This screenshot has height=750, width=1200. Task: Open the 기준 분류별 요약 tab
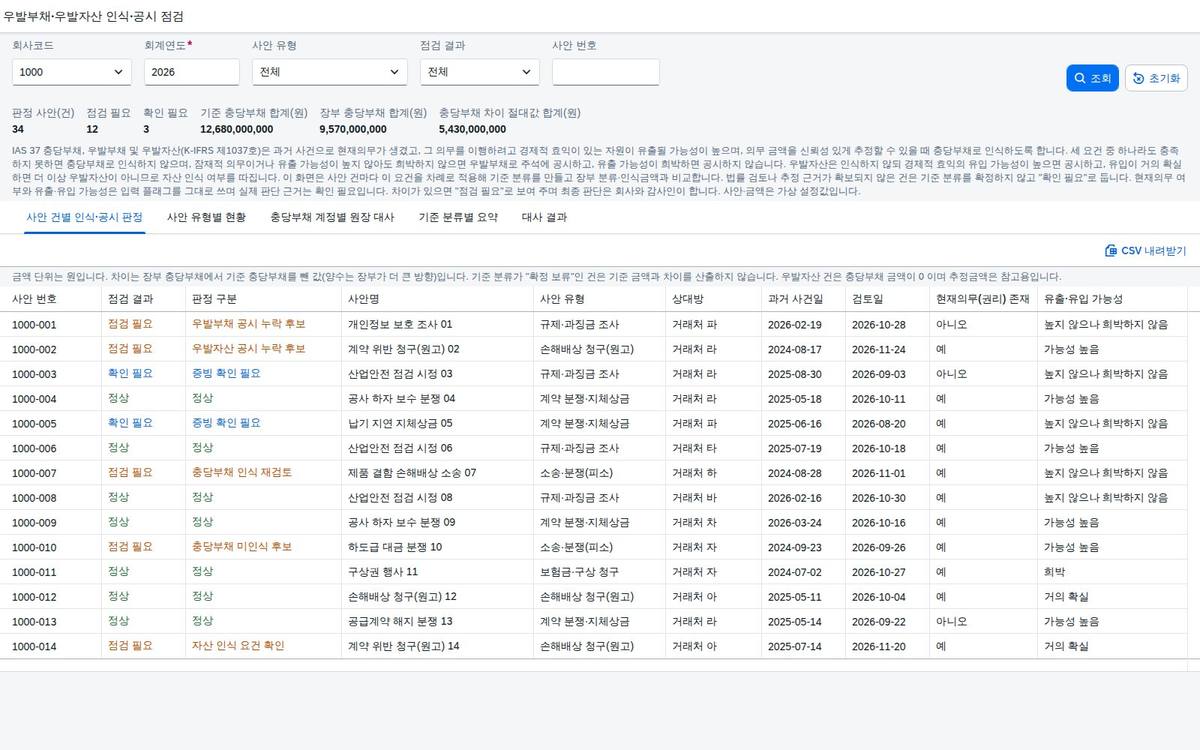click(x=458, y=217)
